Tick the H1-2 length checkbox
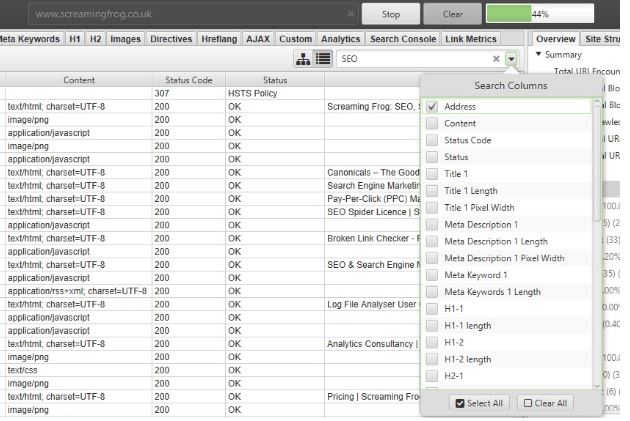 click(432, 360)
